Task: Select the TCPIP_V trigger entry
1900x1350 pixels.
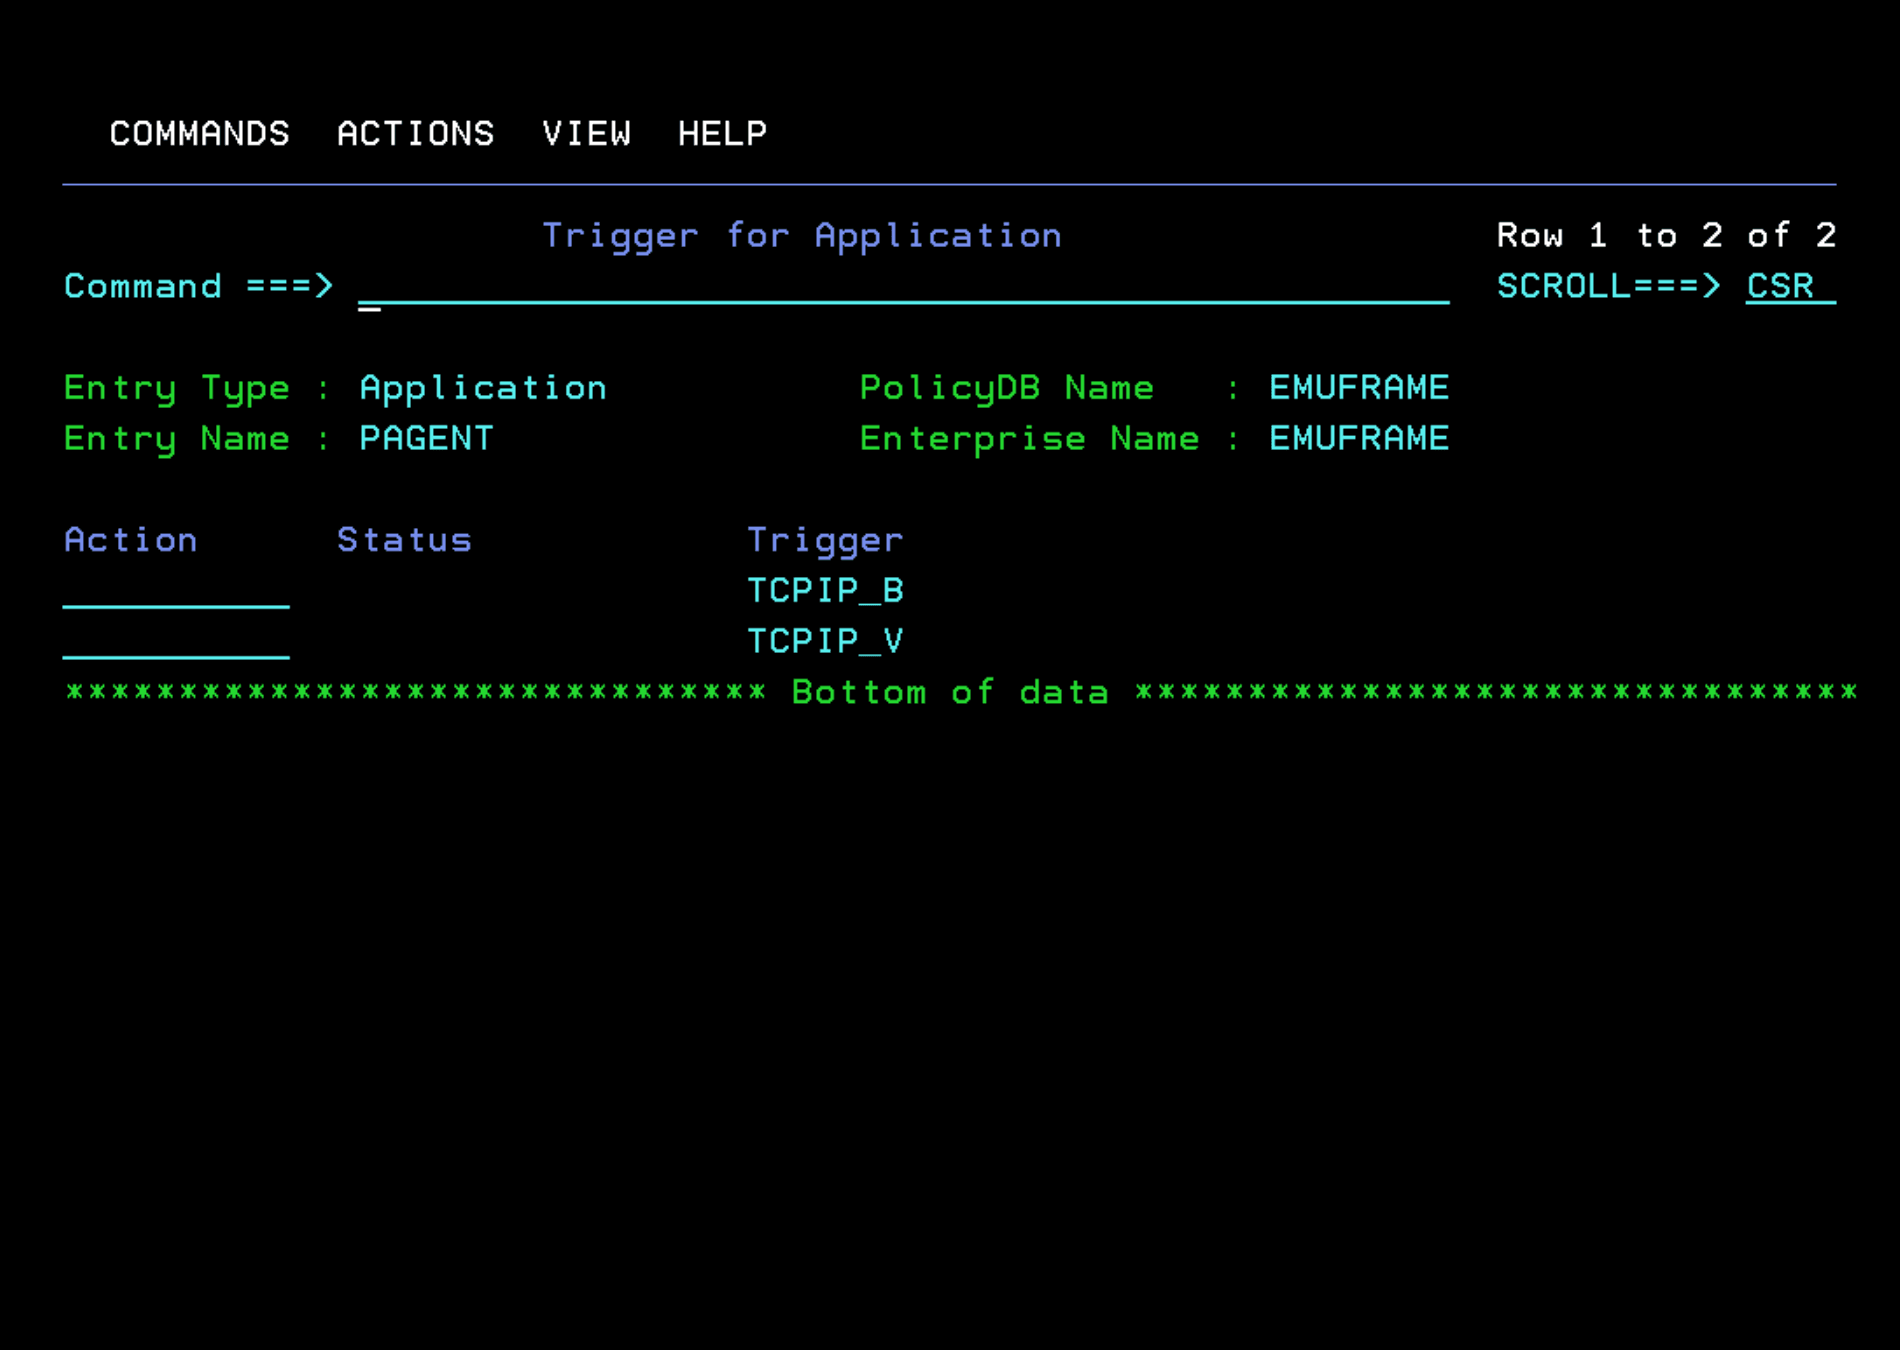Action: point(825,640)
